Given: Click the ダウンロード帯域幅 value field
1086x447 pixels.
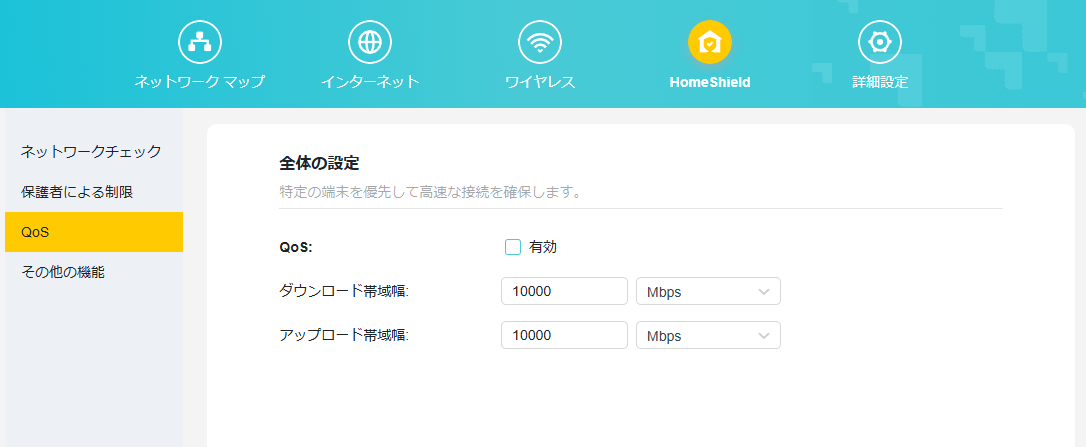Looking at the screenshot, I should click(564, 291).
